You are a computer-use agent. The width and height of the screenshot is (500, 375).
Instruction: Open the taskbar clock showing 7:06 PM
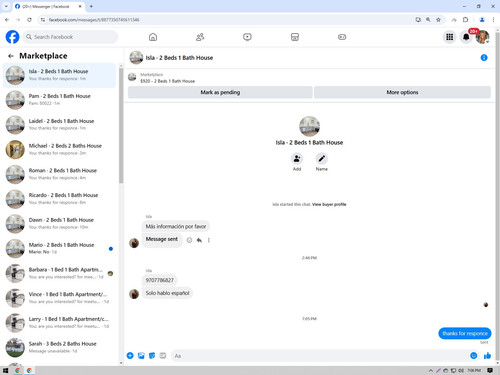[x=474, y=370]
